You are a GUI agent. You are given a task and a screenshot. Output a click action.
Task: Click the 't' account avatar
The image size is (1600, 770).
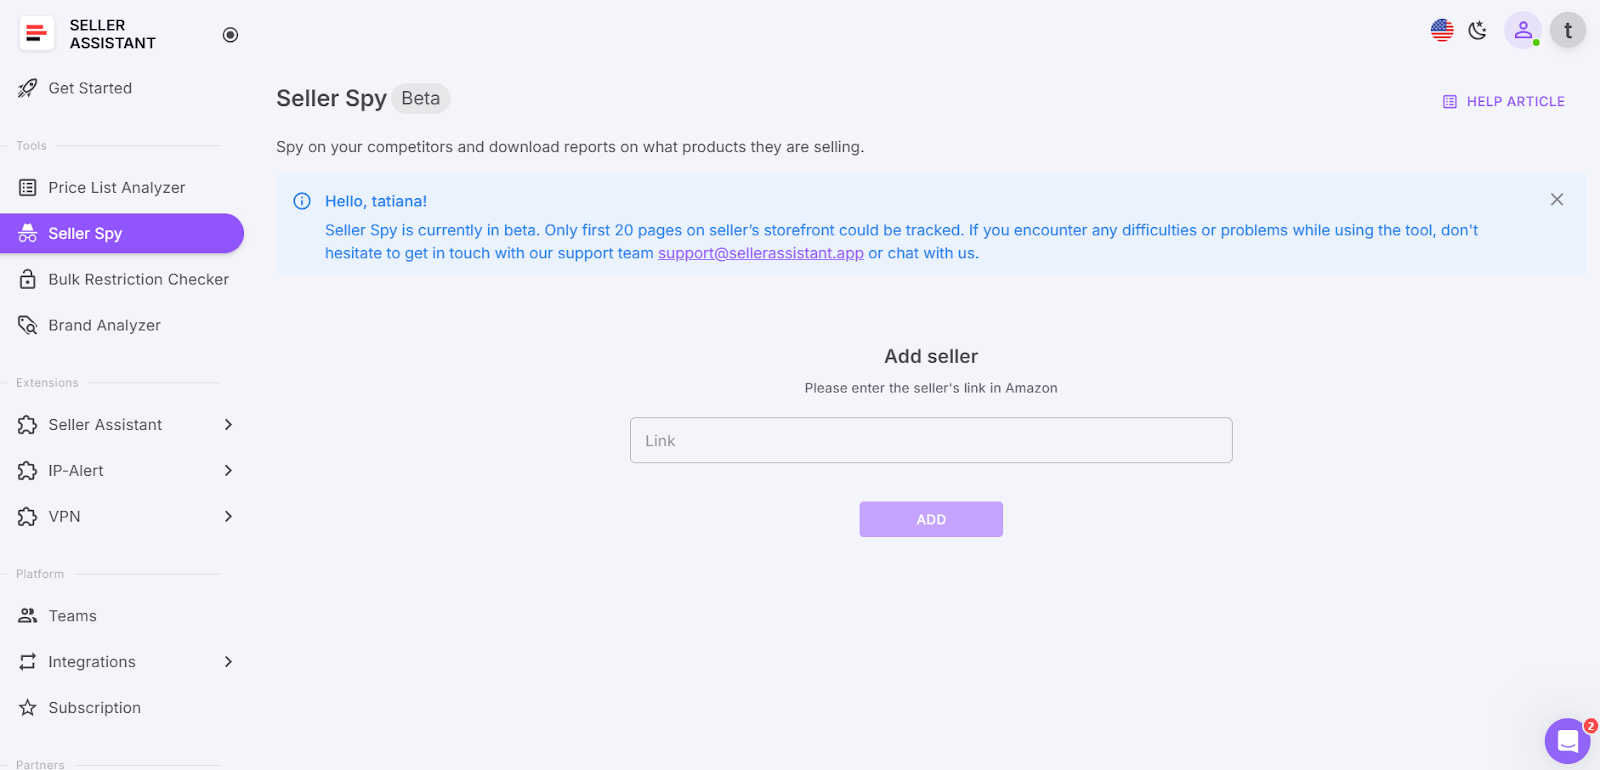pos(1567,31)
